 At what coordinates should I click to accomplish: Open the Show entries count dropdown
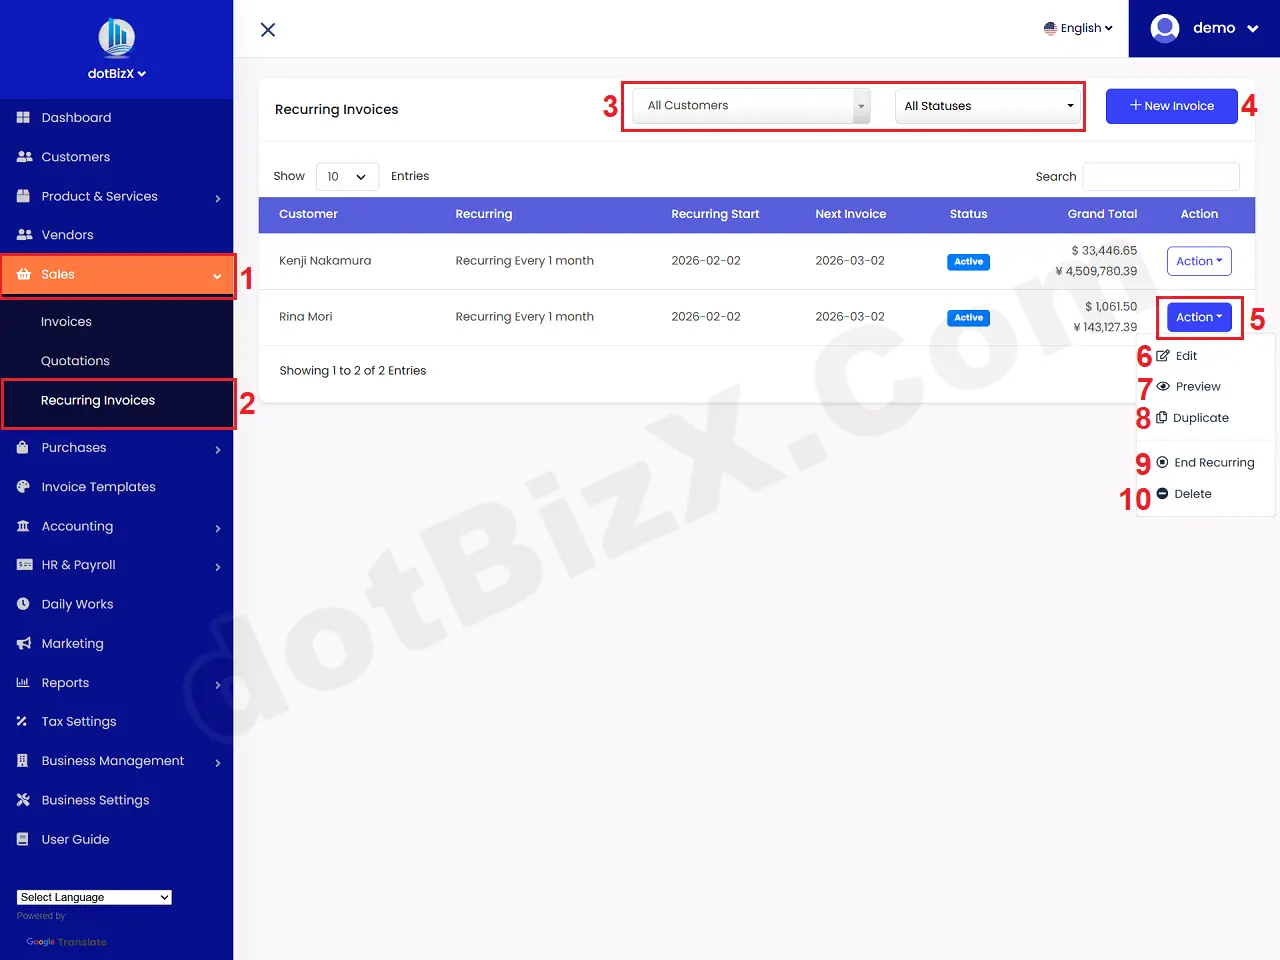pyautogui.click(x=347, y=176)
